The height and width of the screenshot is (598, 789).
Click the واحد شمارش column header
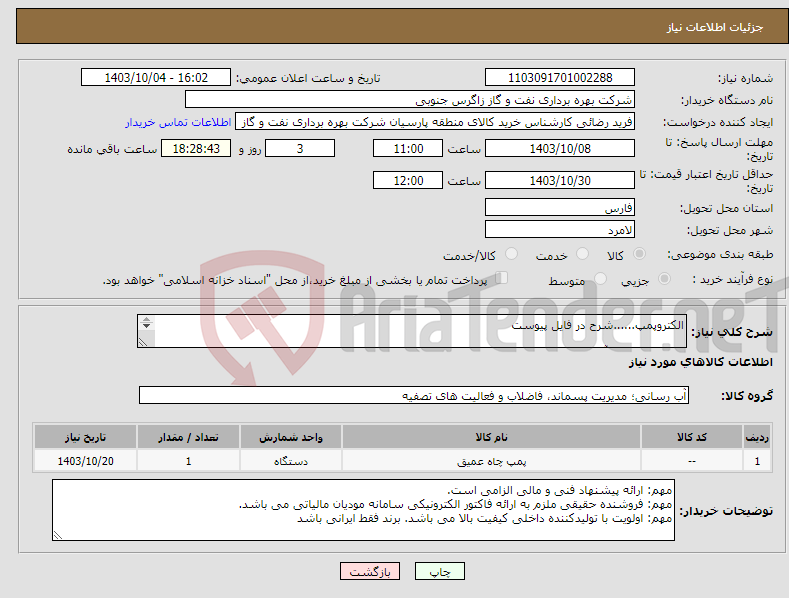291,437
